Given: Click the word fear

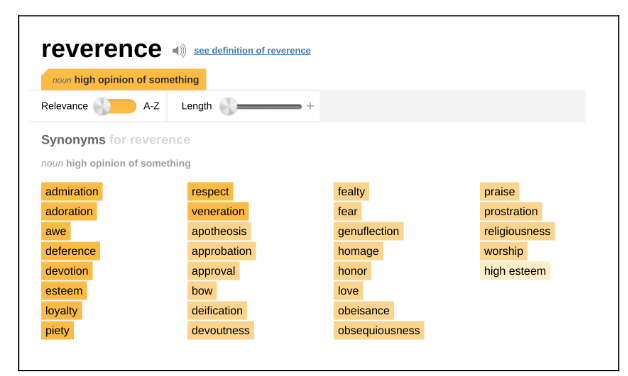Looking at the screenshot, I should point(348,211).
